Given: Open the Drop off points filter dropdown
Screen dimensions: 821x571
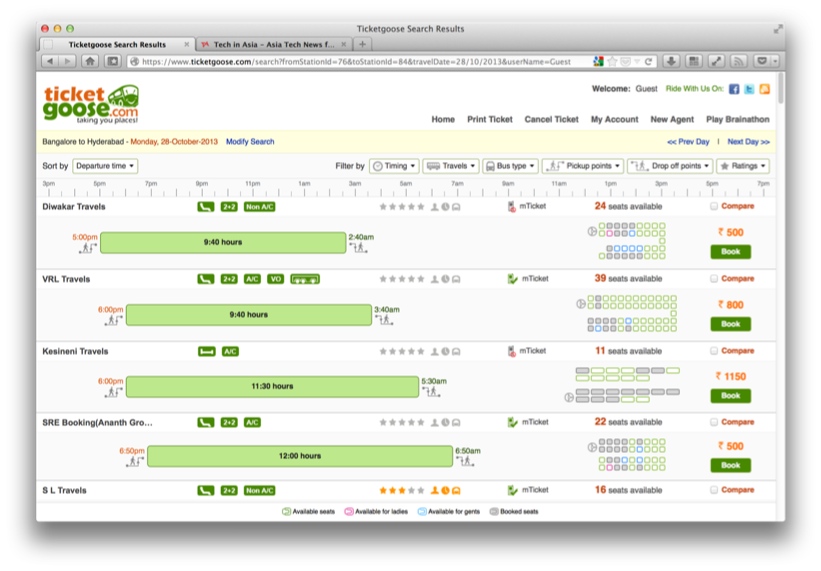Looking at the screenshot, I should coord(670,166).
